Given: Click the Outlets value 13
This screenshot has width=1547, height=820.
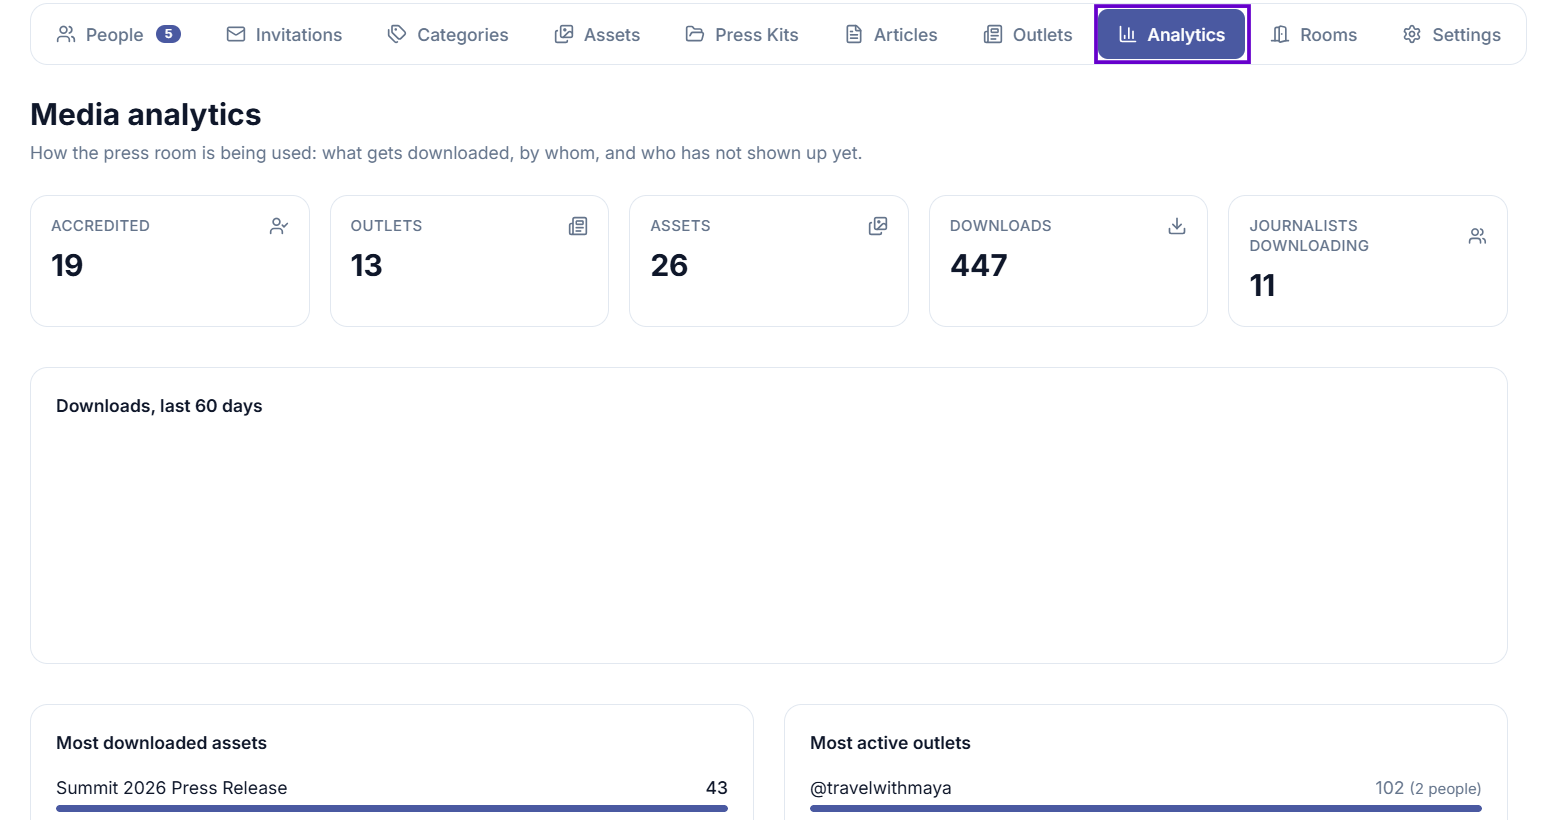Looking at the screenshot, I should pos(366,265).
